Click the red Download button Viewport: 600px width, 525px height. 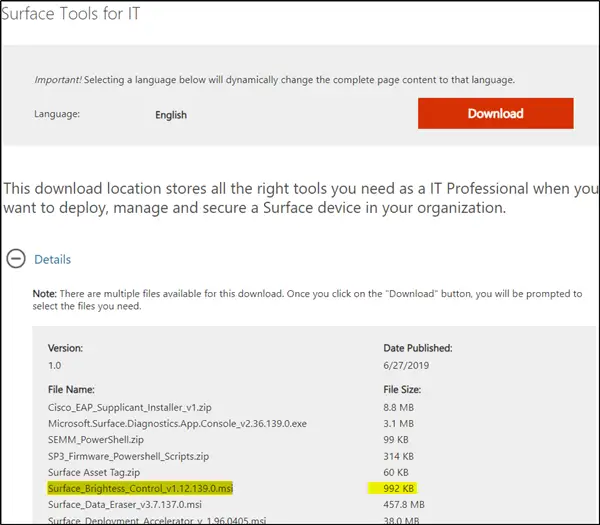(x=496, y=113)
